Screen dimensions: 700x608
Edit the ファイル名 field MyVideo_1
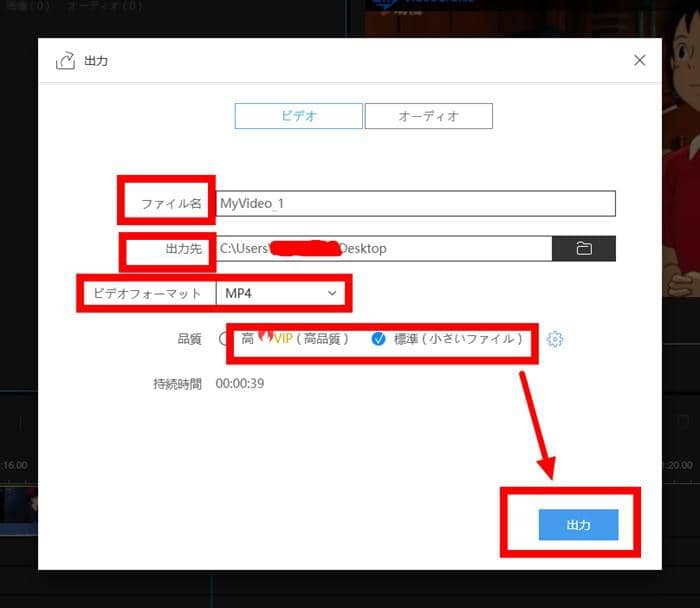416,204
